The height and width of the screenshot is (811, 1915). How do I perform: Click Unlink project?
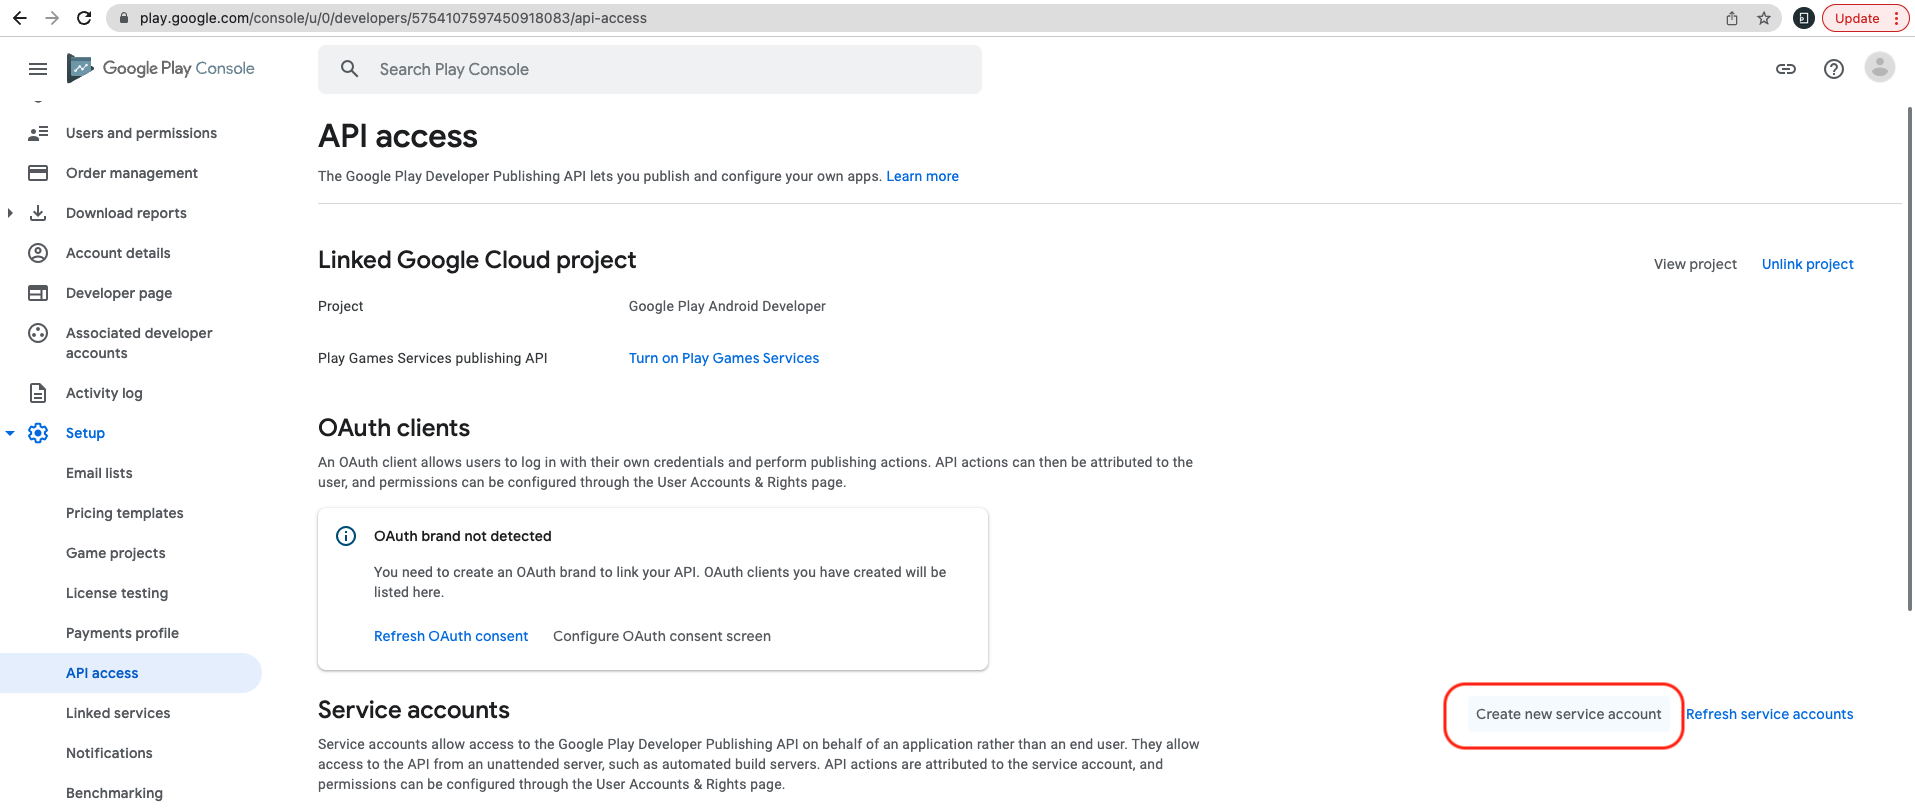coord(1807,264)
